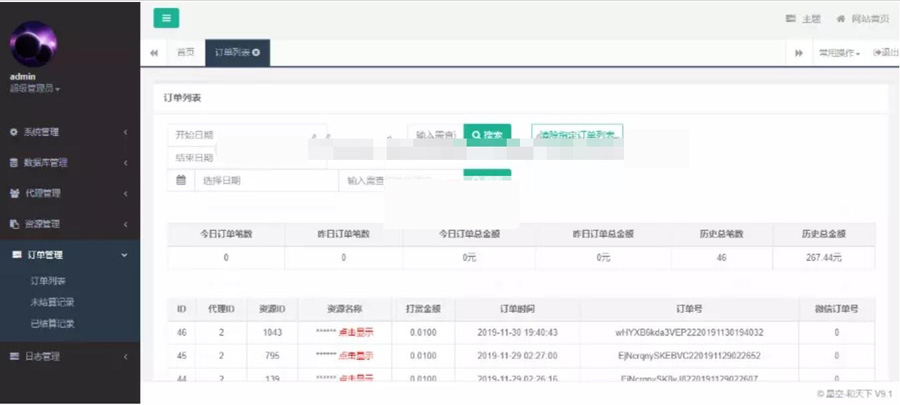The width and height of the screenshot is (900, 405).
Task: Select 未结算记录 in the sidebar
Action: [52, 302]
